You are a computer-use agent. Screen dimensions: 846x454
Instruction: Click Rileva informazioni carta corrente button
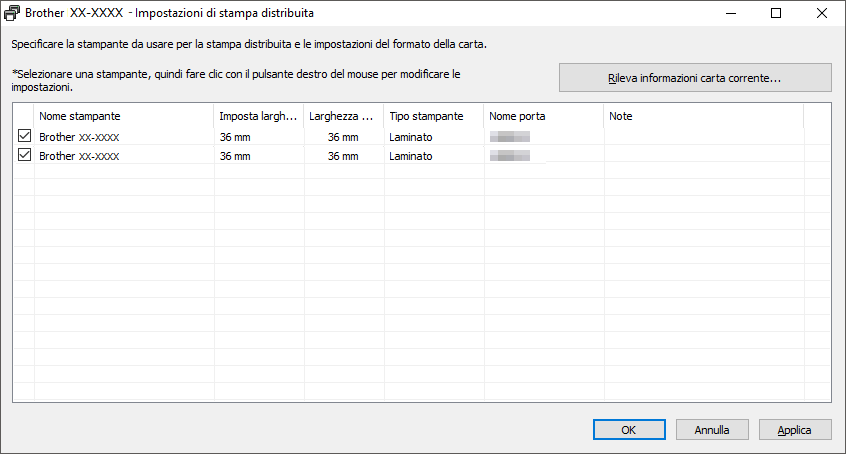point(695,78)
